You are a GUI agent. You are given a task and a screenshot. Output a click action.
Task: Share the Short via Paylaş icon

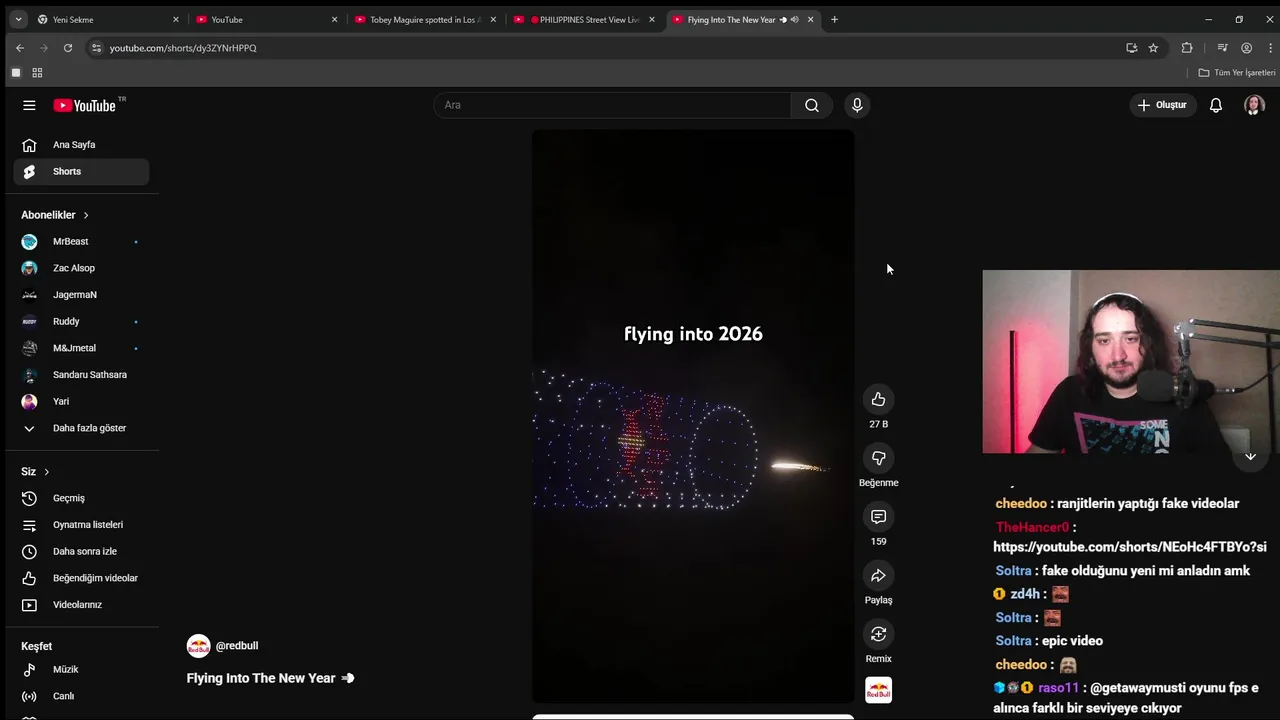tap(878, 575)
